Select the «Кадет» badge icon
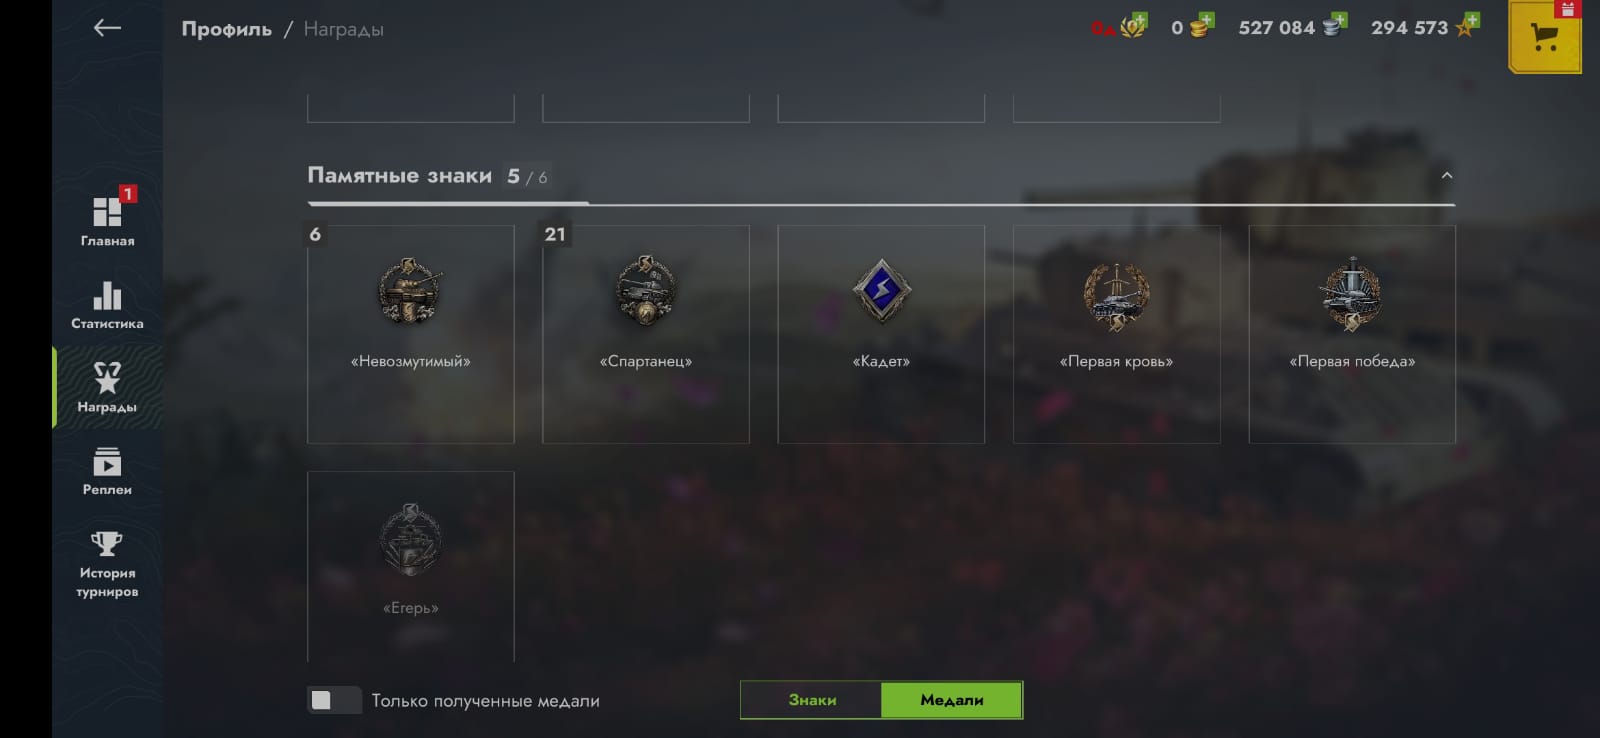 (881, 290)
